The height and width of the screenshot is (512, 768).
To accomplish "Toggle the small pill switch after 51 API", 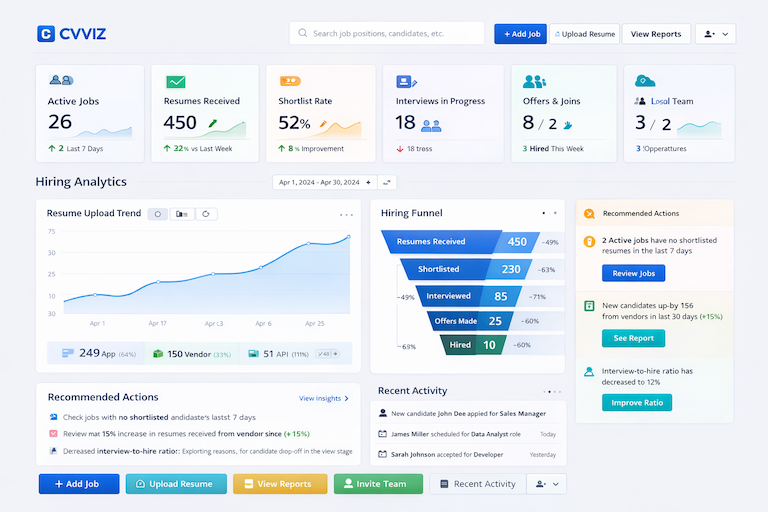I will coord(328,354).
